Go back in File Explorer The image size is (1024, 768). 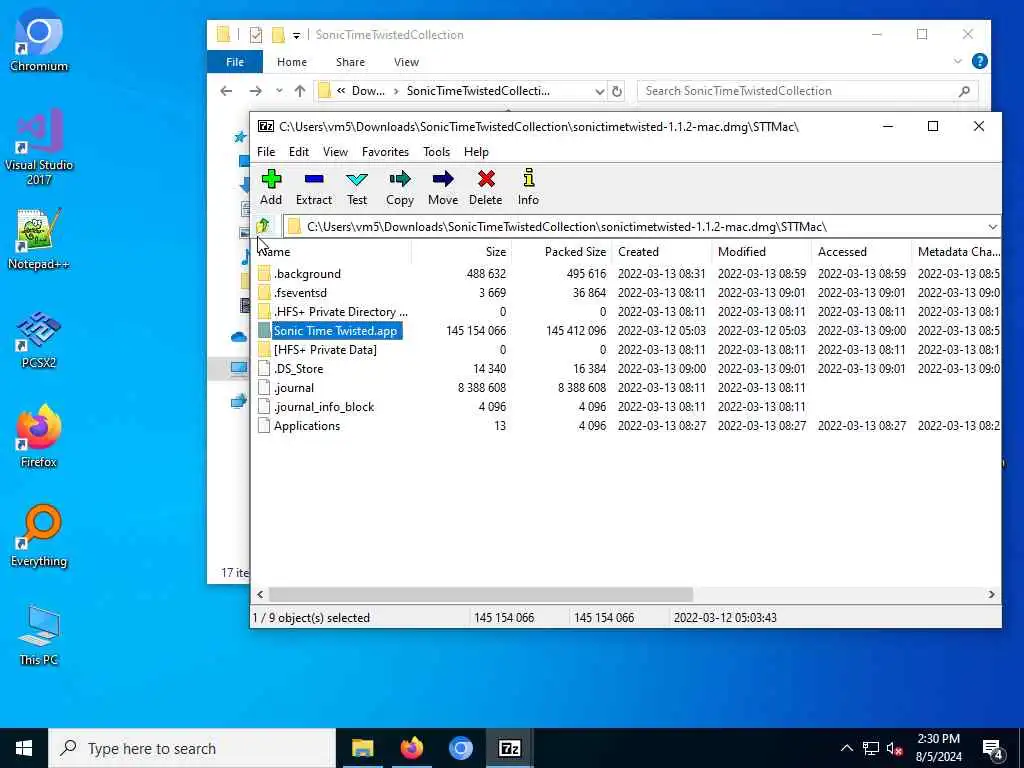pos(226,91)
